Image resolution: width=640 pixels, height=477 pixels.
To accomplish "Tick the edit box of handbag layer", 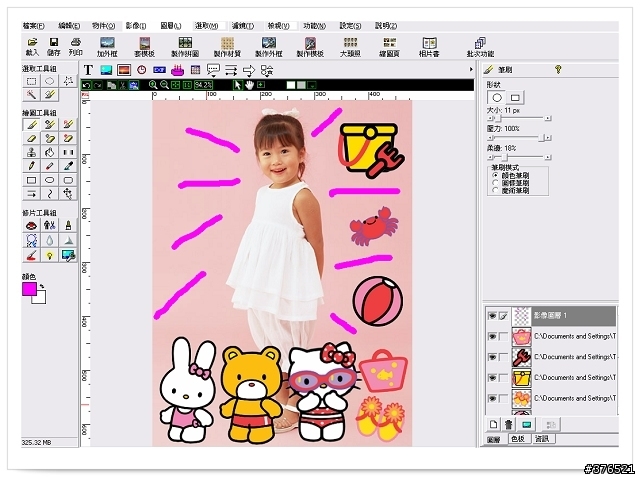I will [x=504, y=337].
